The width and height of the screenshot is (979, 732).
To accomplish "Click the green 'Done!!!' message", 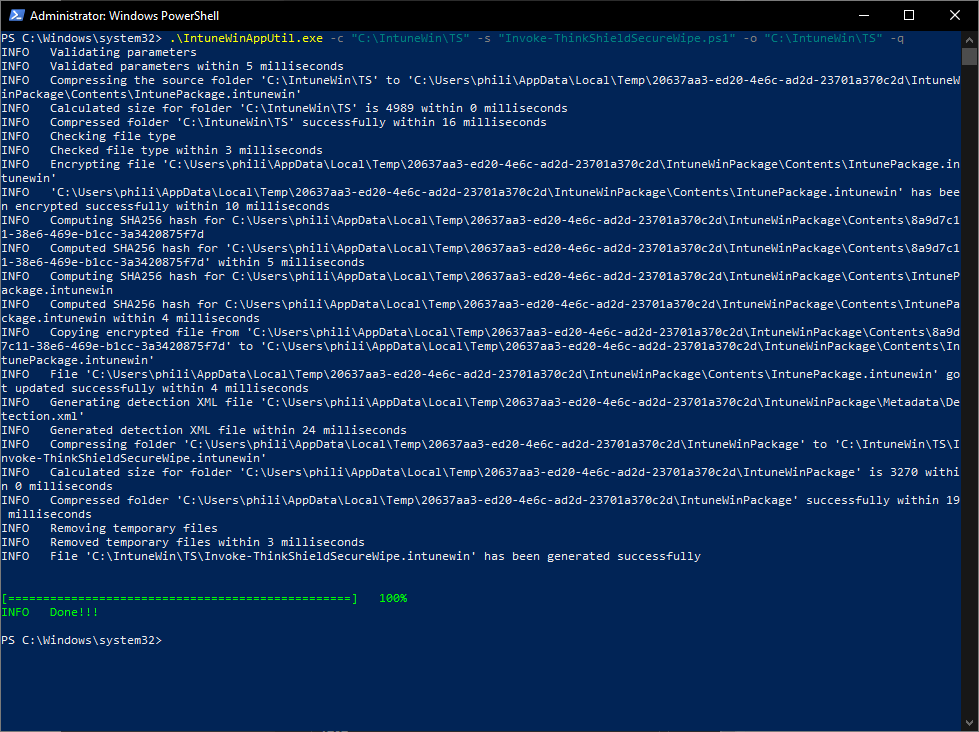I will click(74, 612).
